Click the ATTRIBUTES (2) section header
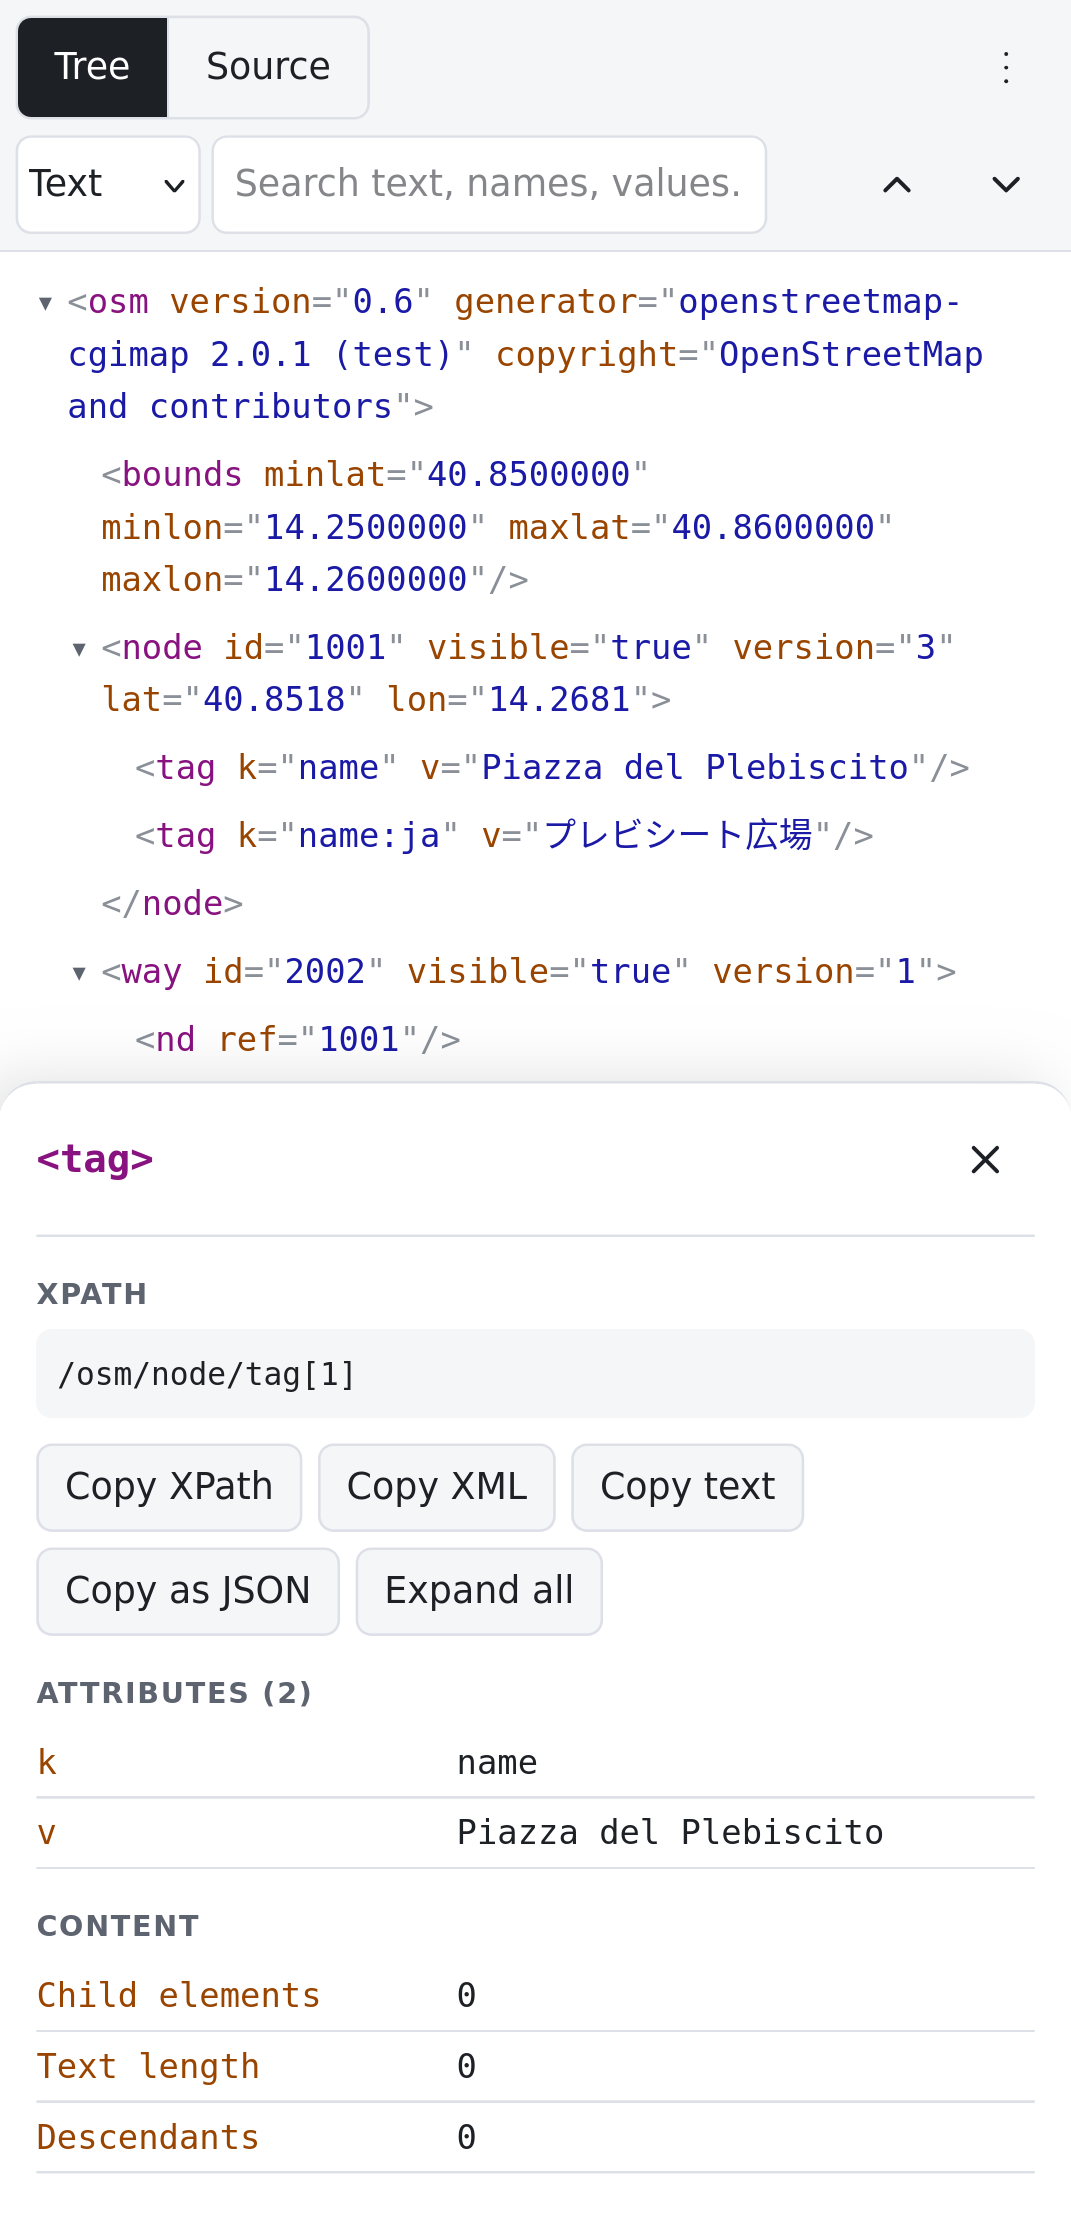This screenshot has height=2235, width=1071. click(x=175, y=1693)
